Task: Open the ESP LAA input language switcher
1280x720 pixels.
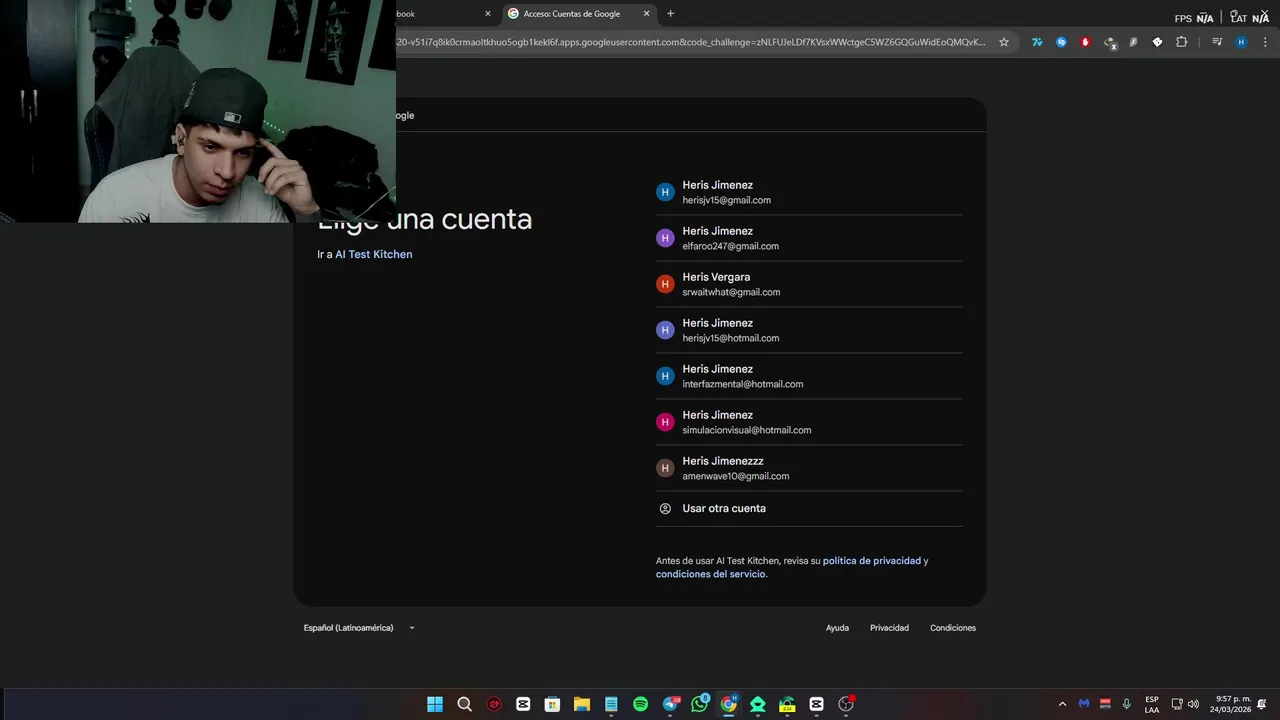Action: point(1152,704)
